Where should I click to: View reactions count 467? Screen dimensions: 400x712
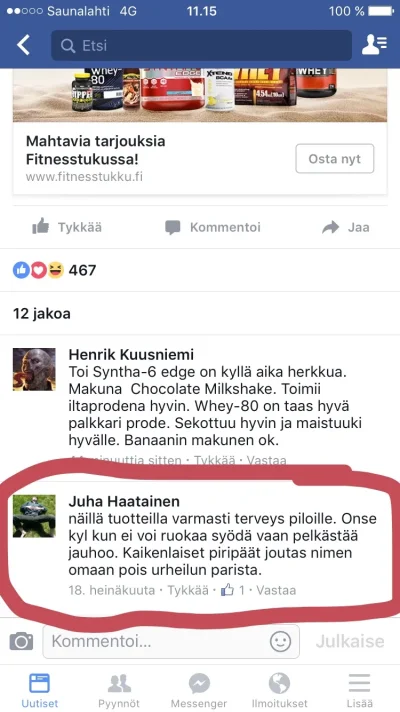[x=54, y=270]
